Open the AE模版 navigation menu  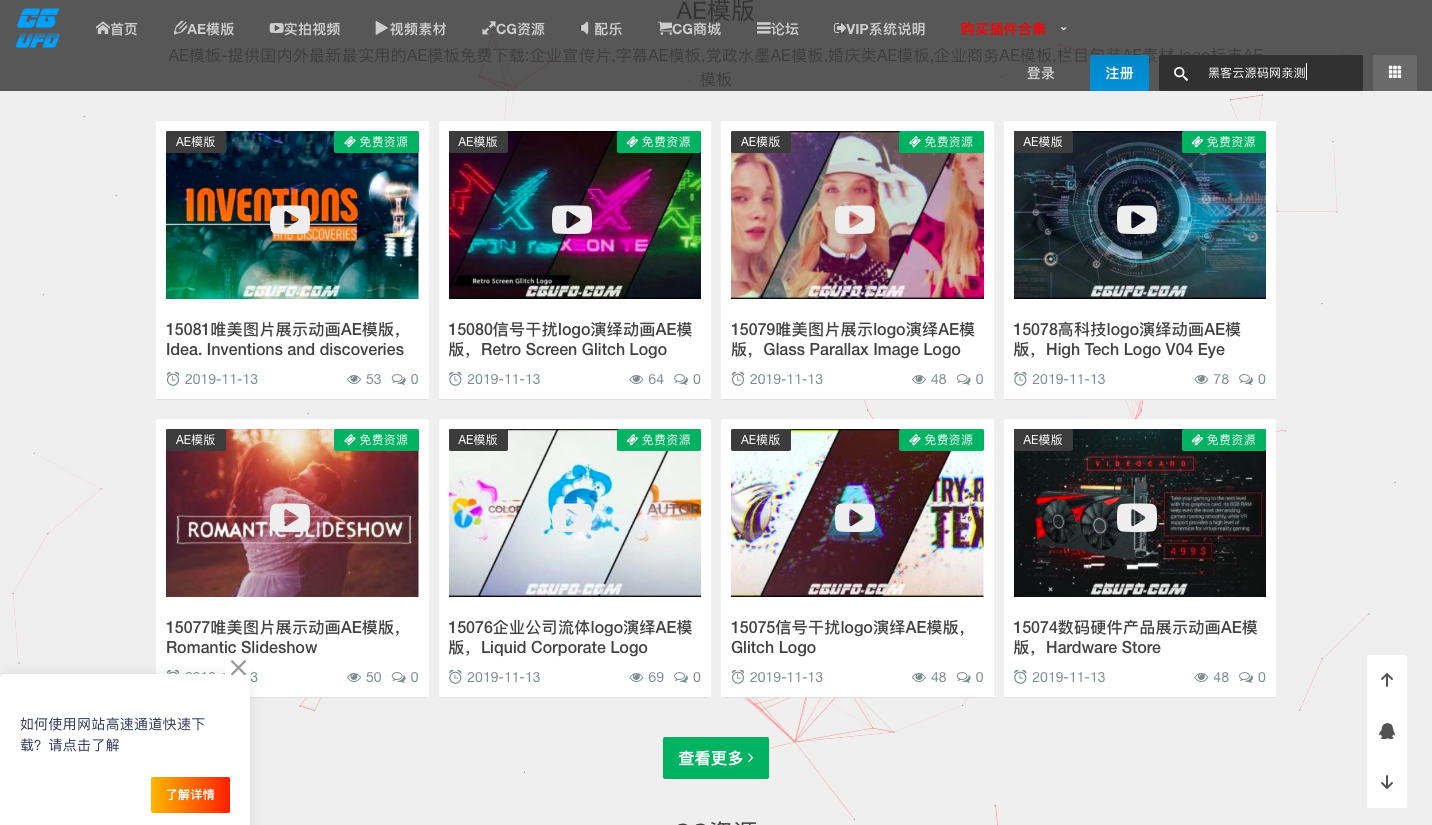tap(204, 29)
